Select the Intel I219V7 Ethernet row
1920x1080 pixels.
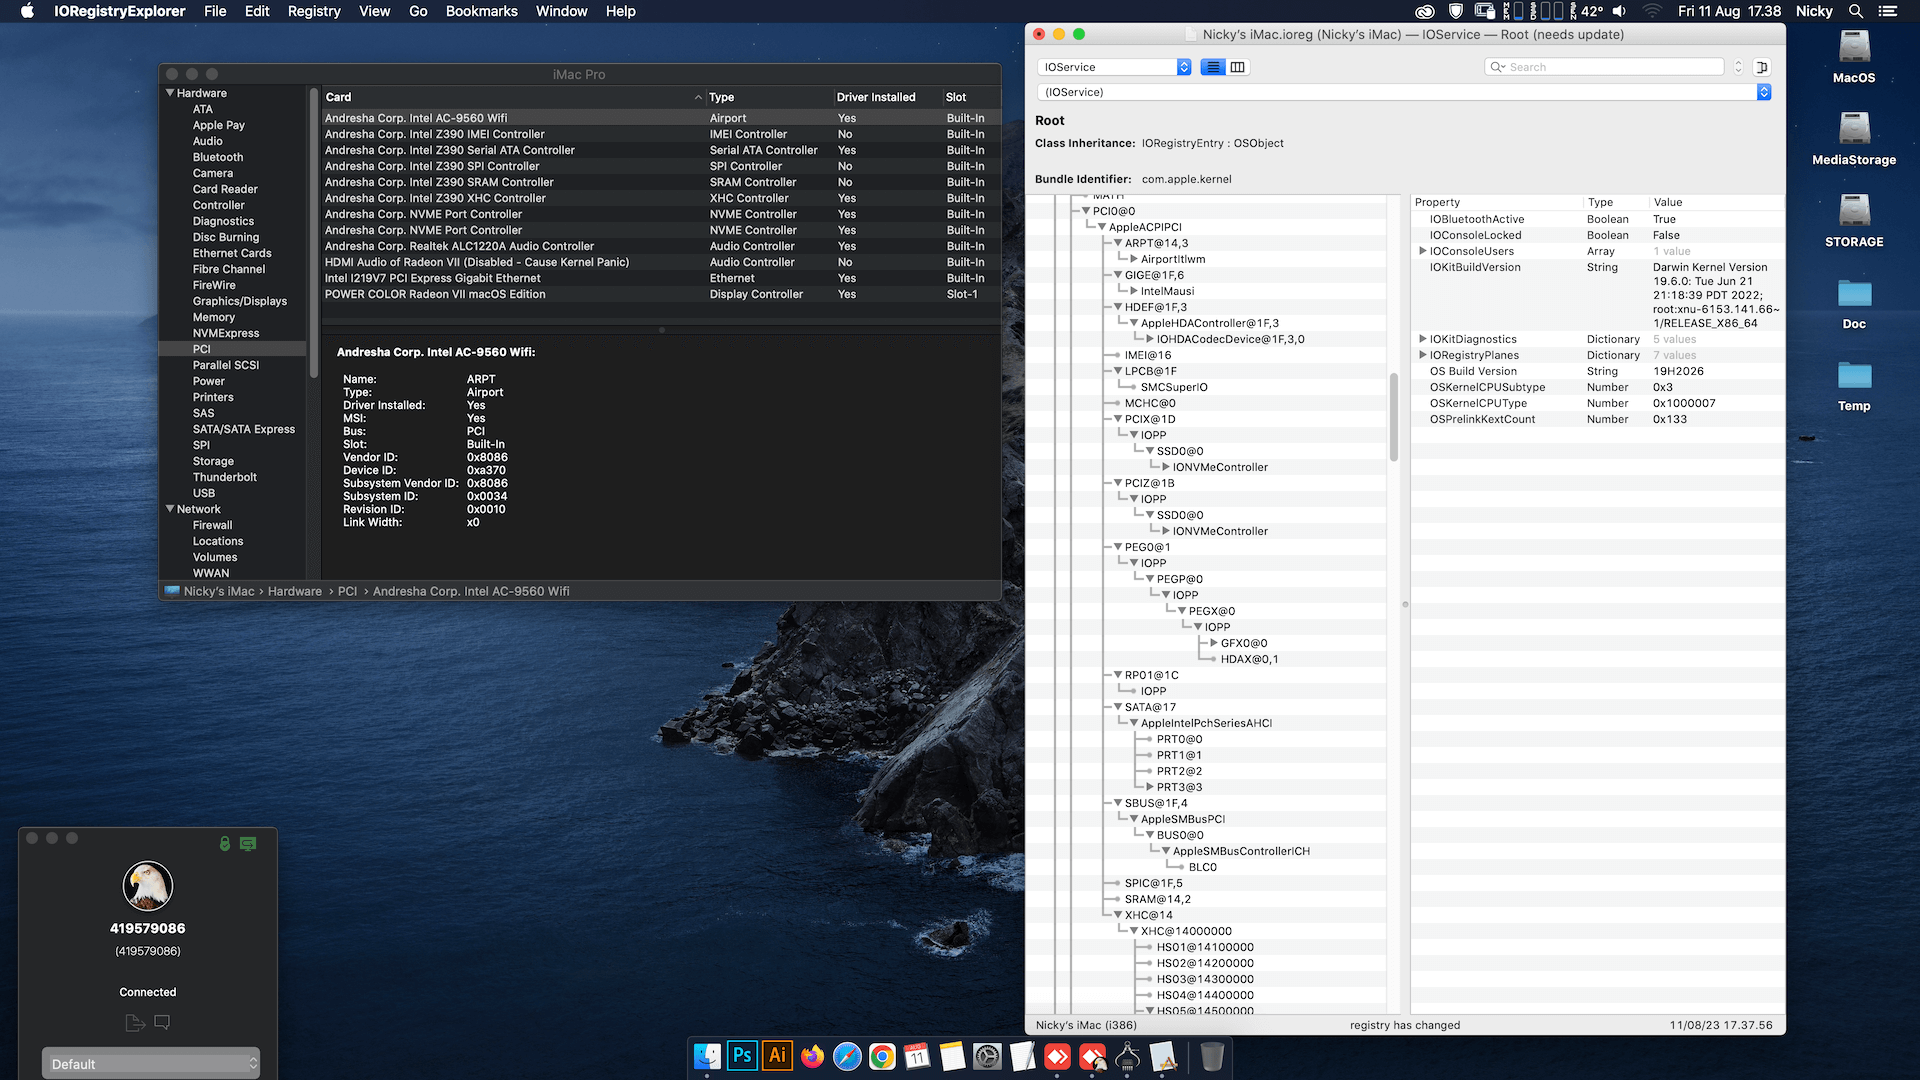(x=661, y=278)
